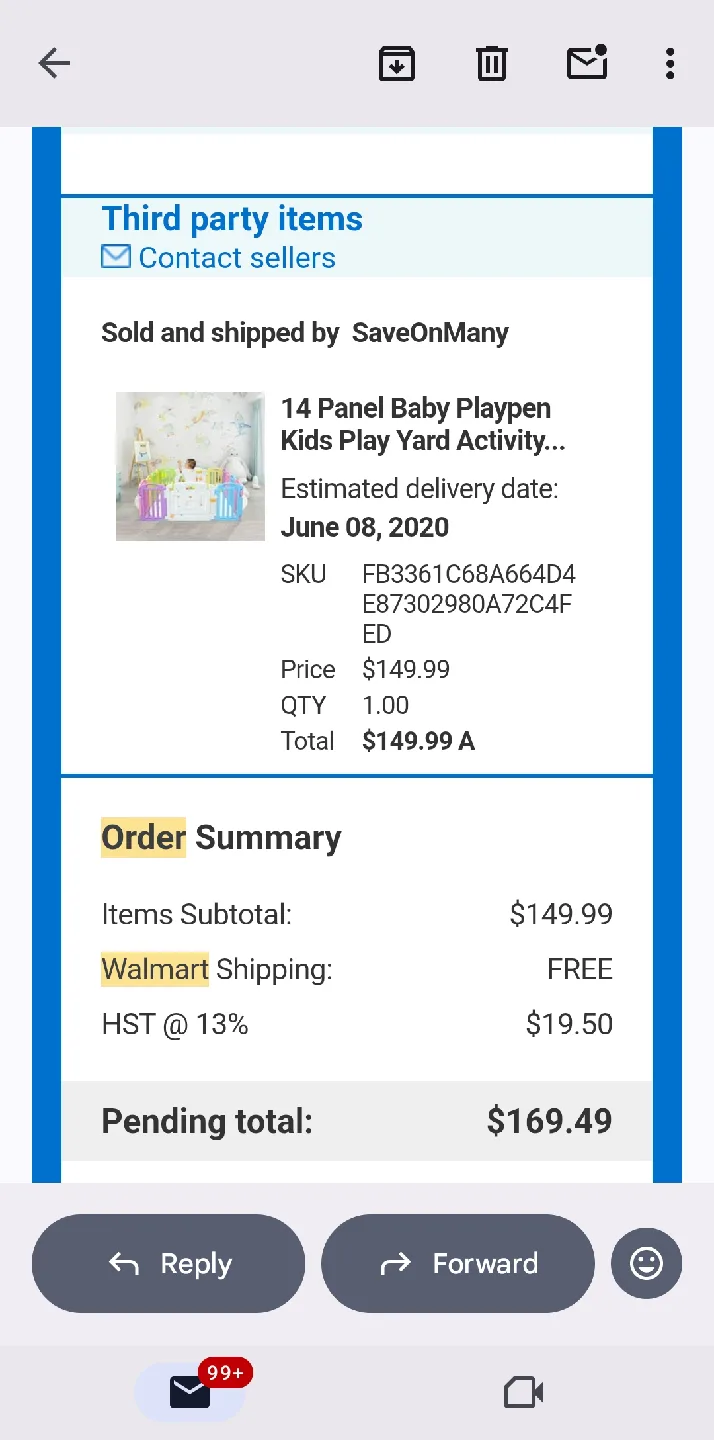Switch to the Mail tab with 99+ badge
The height and width of the screenshot is (1440, 714).
[190, 1390]
